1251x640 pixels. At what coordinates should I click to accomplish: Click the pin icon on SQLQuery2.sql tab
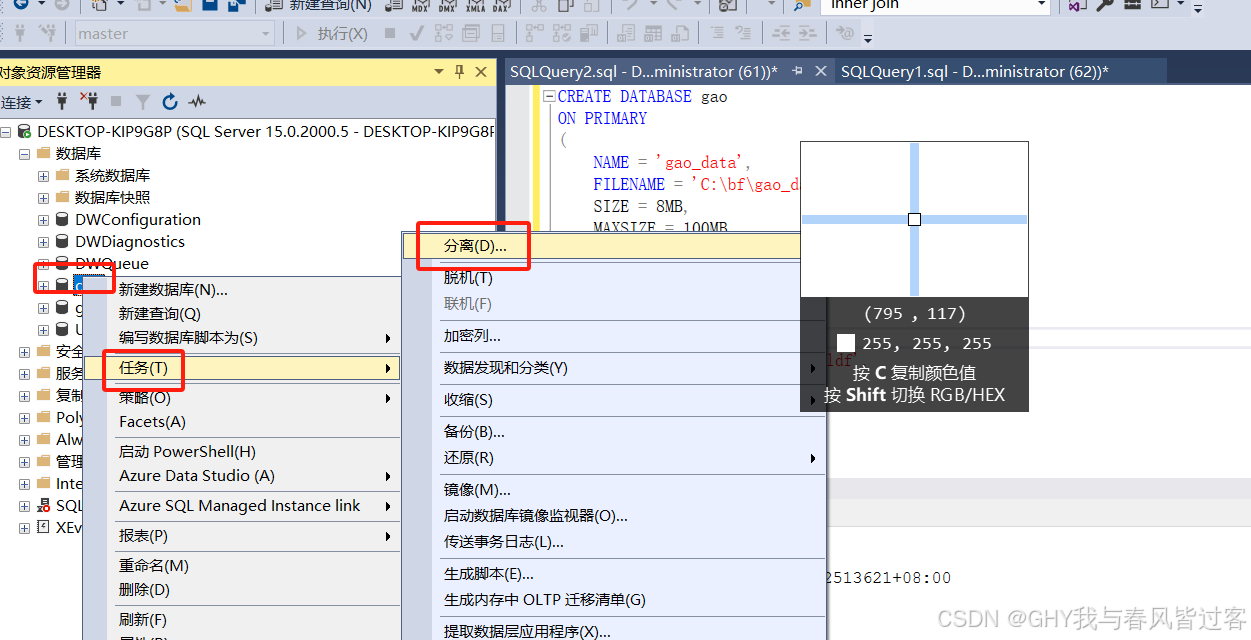pyautogui.click(x=797, y=72)
